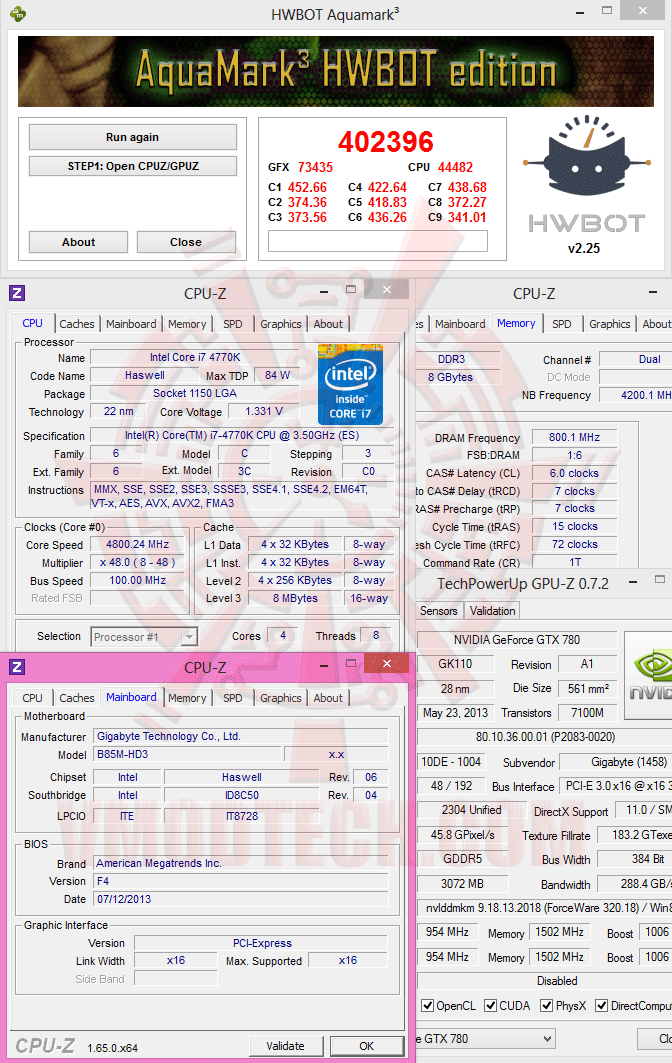Click the CPU score 44482
Screen dimensions: 672x1063
click(x=455, y=167)
